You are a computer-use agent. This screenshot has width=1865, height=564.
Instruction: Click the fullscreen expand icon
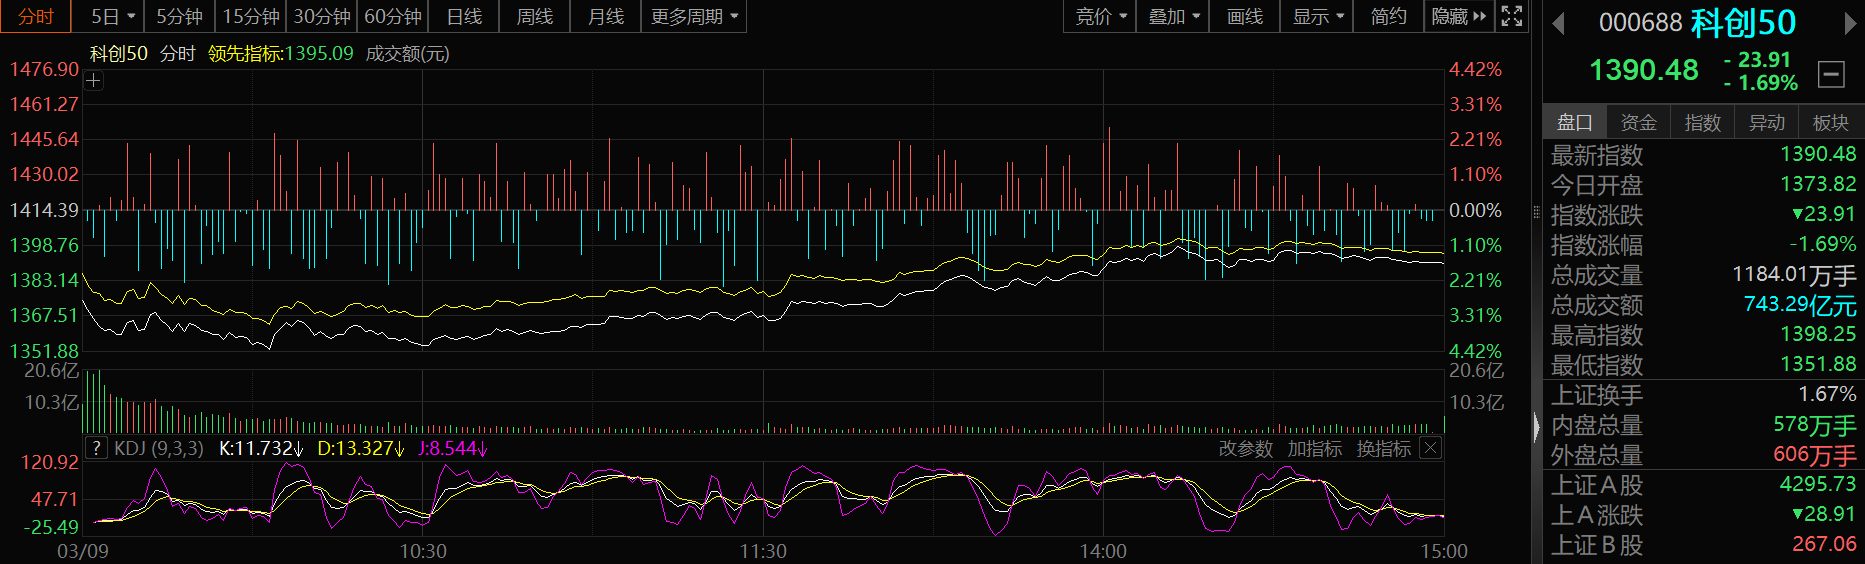(x=1512, y=16)
